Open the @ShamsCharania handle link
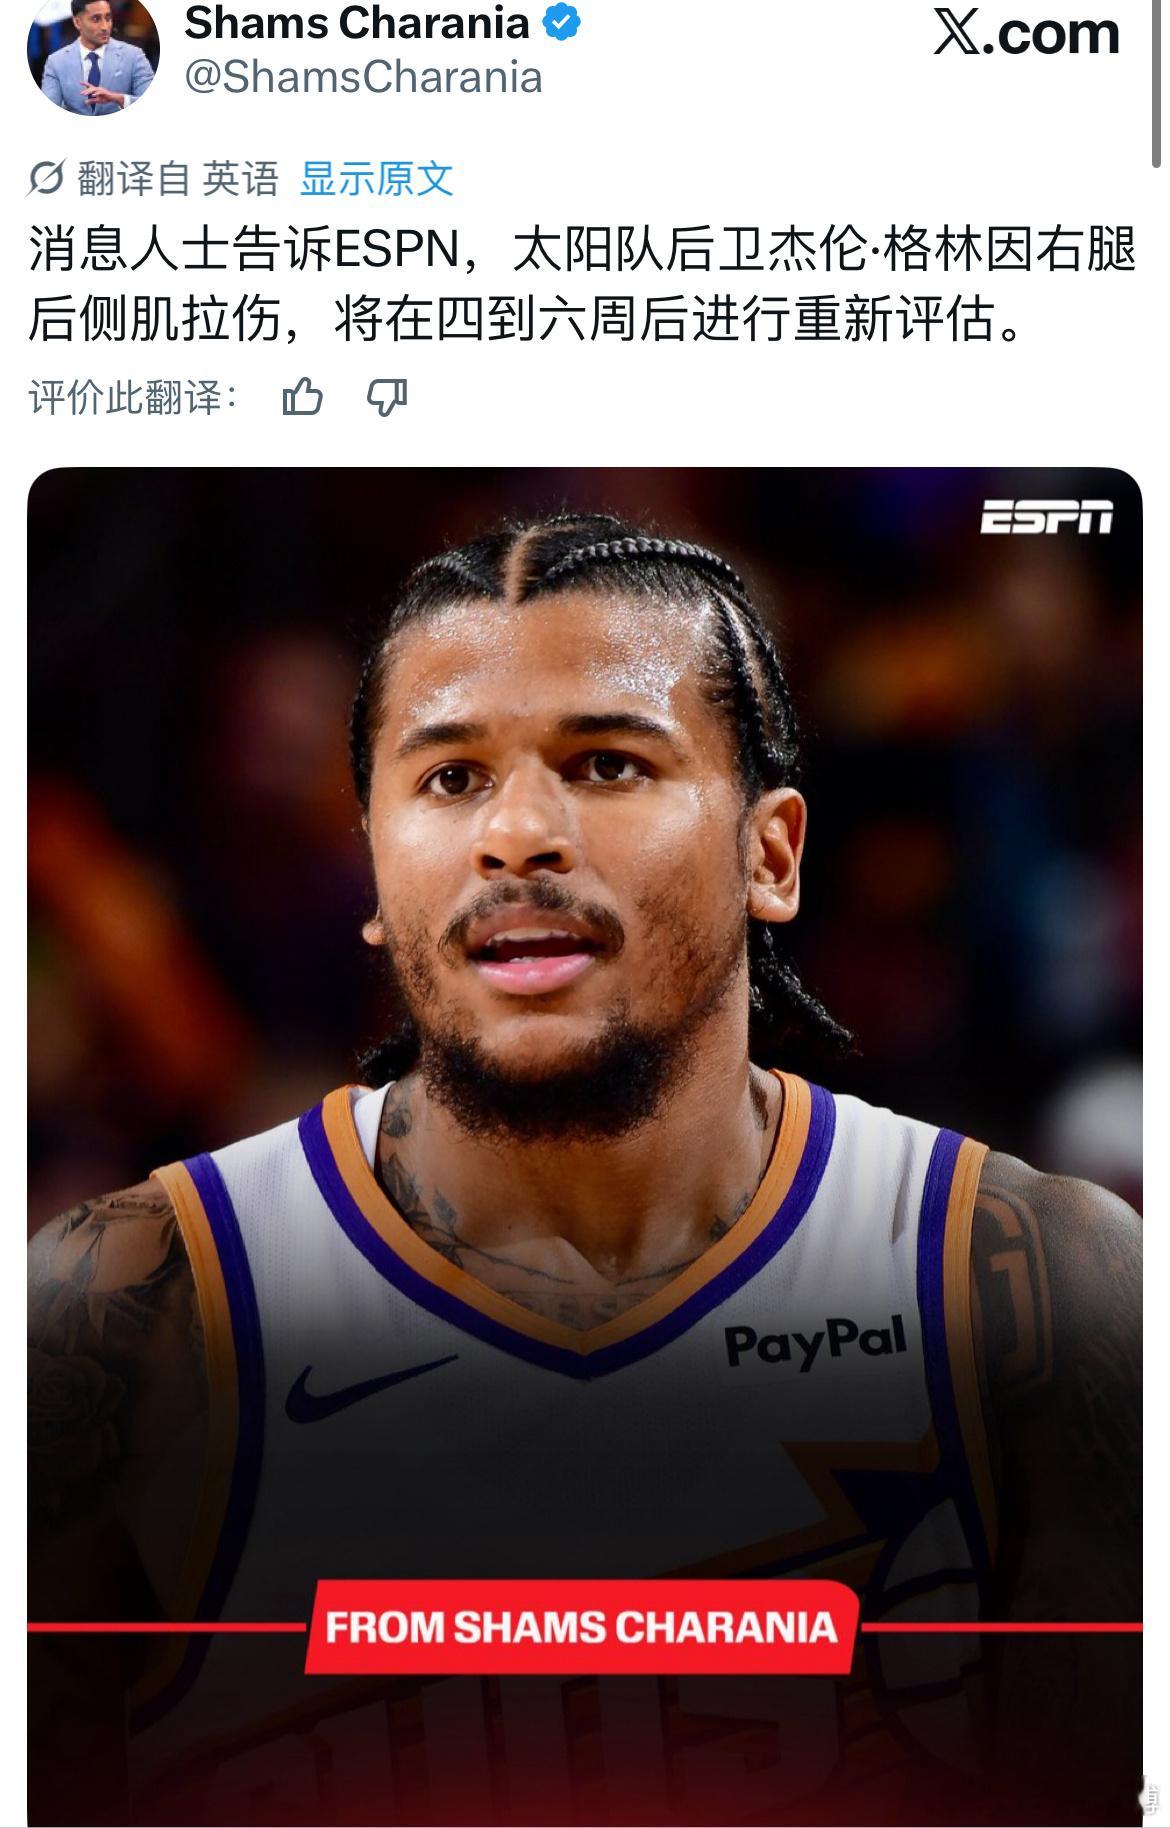 click(363, 77)
